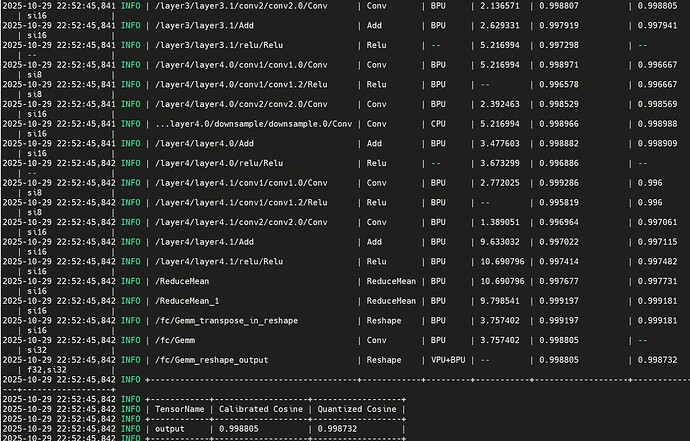Click the /fc/Gemm node name
Viewport: 690px width, 441px height.
175,340
